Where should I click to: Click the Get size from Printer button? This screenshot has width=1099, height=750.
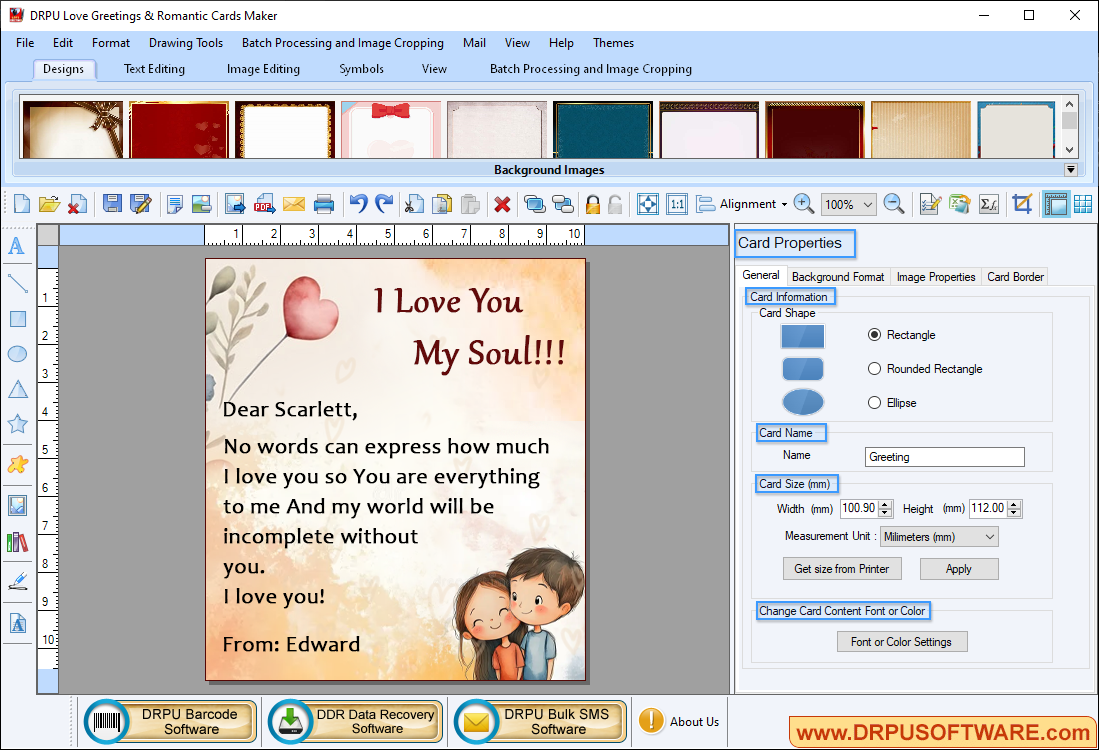[841, 568]
